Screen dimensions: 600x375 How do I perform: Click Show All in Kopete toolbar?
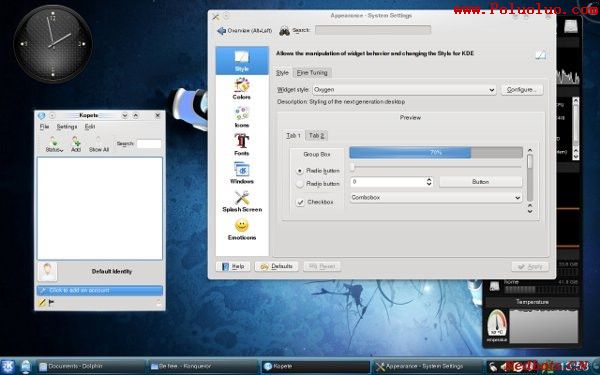[x=99, y=144]
